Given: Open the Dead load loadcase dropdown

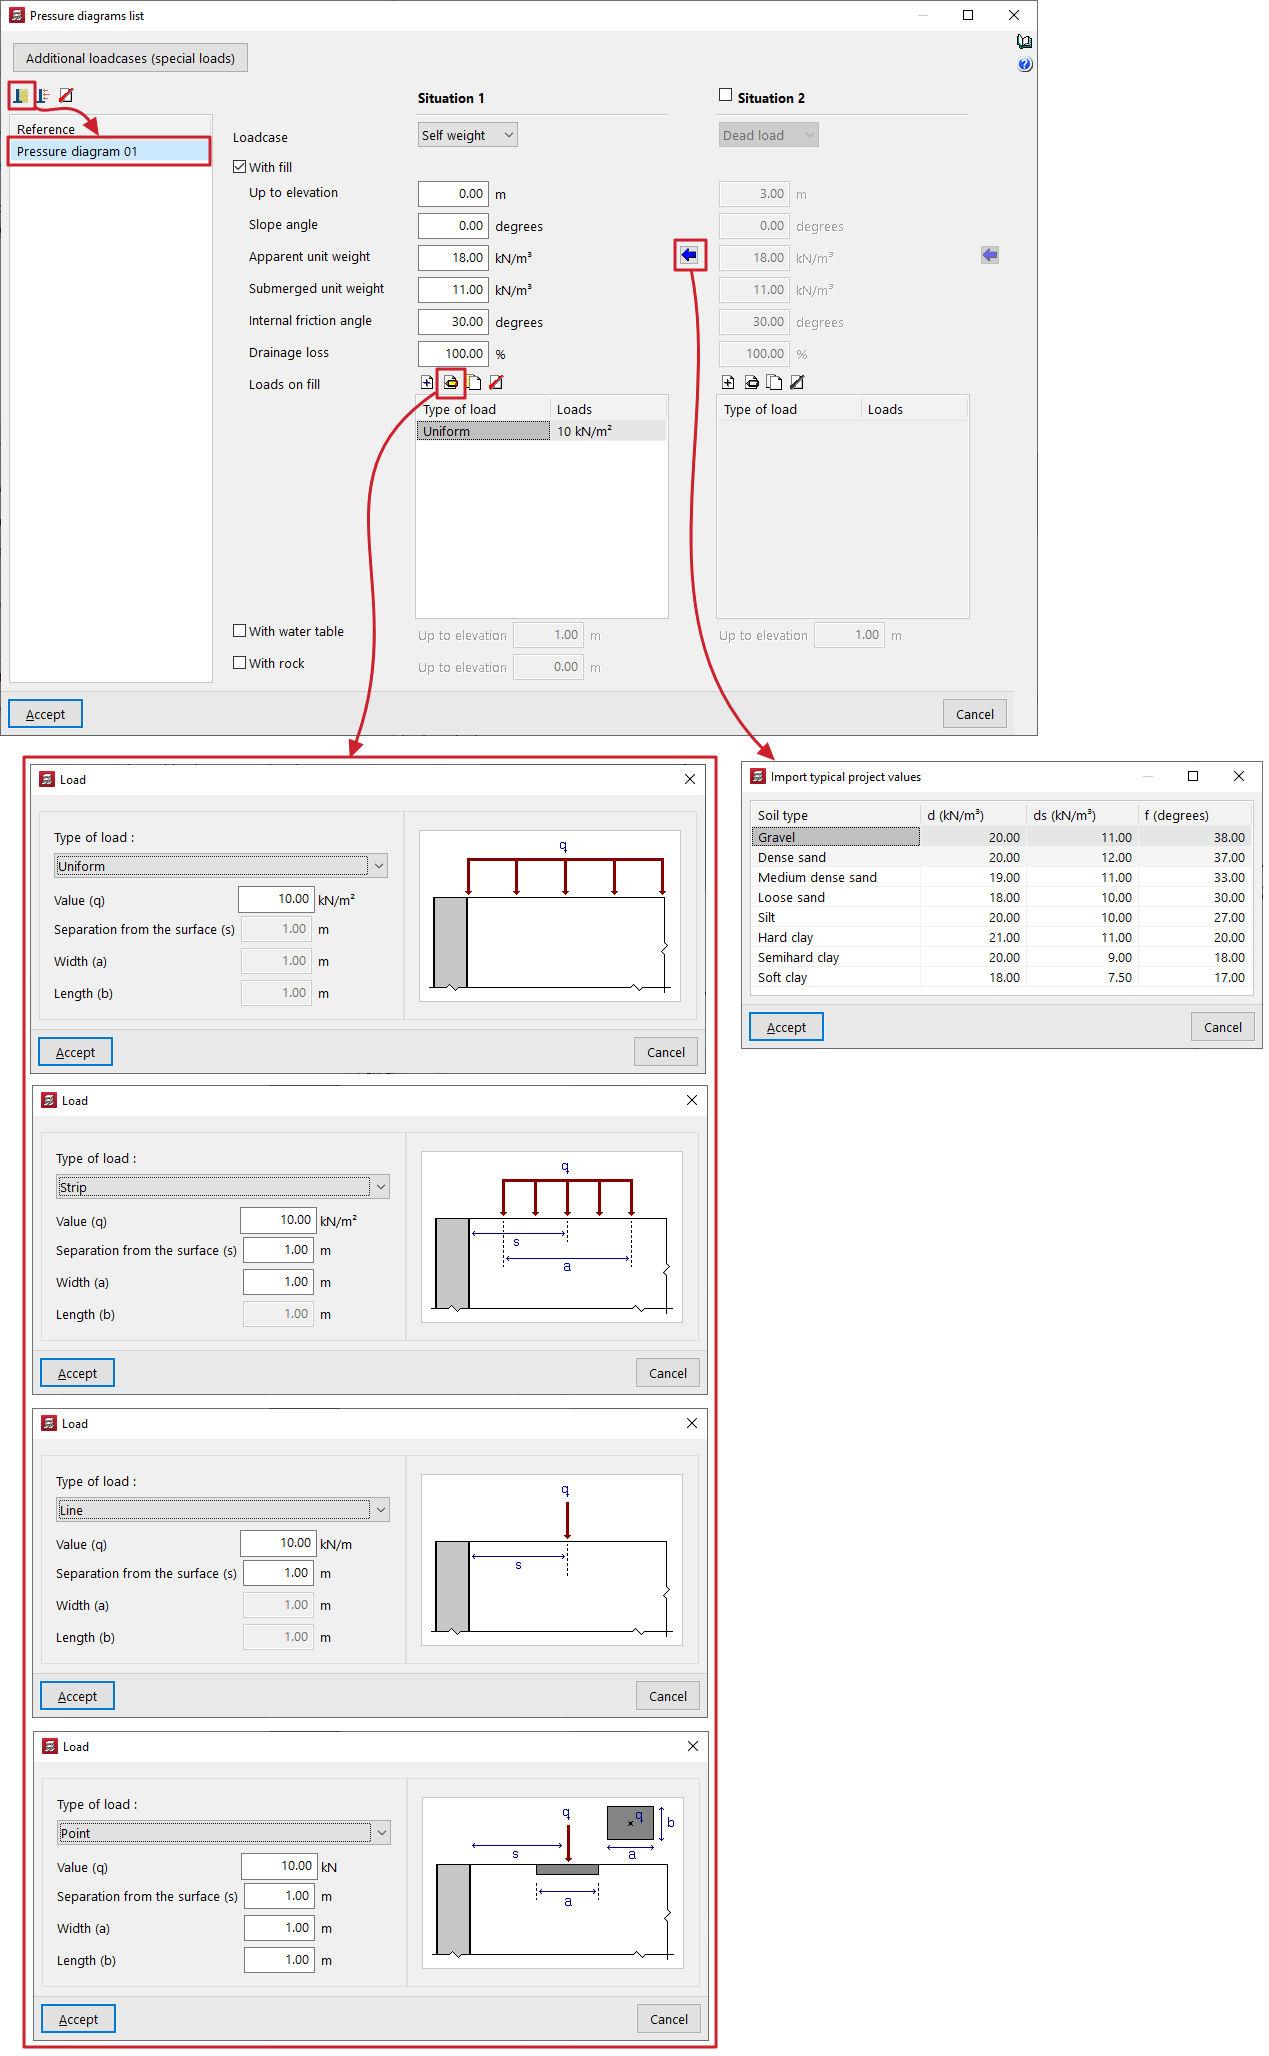Looking at the screenshot, I should click(x=769, y=135).
